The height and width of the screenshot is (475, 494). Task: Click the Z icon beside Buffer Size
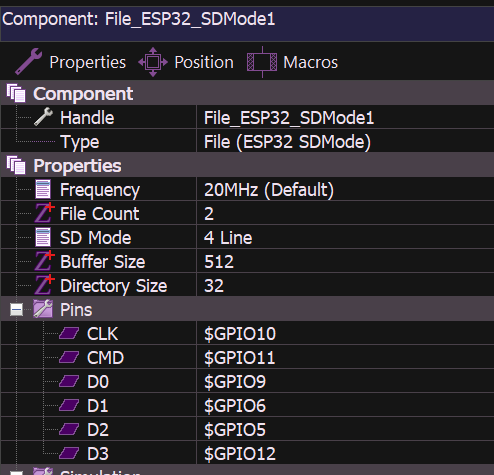pos(44,261)
